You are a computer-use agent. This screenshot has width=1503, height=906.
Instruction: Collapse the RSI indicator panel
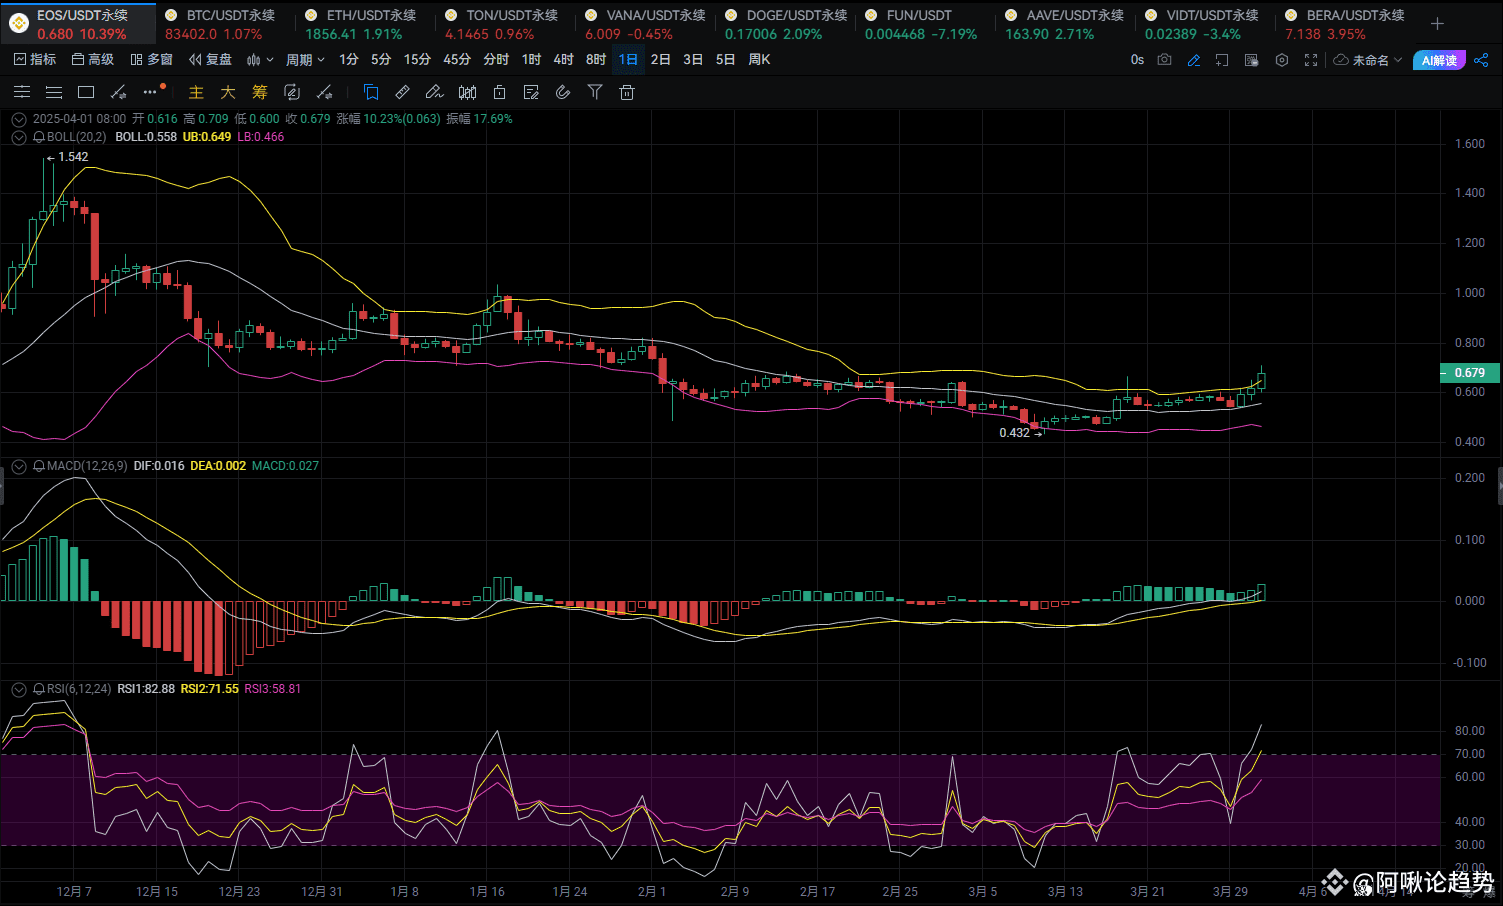[x=18, y=689]
